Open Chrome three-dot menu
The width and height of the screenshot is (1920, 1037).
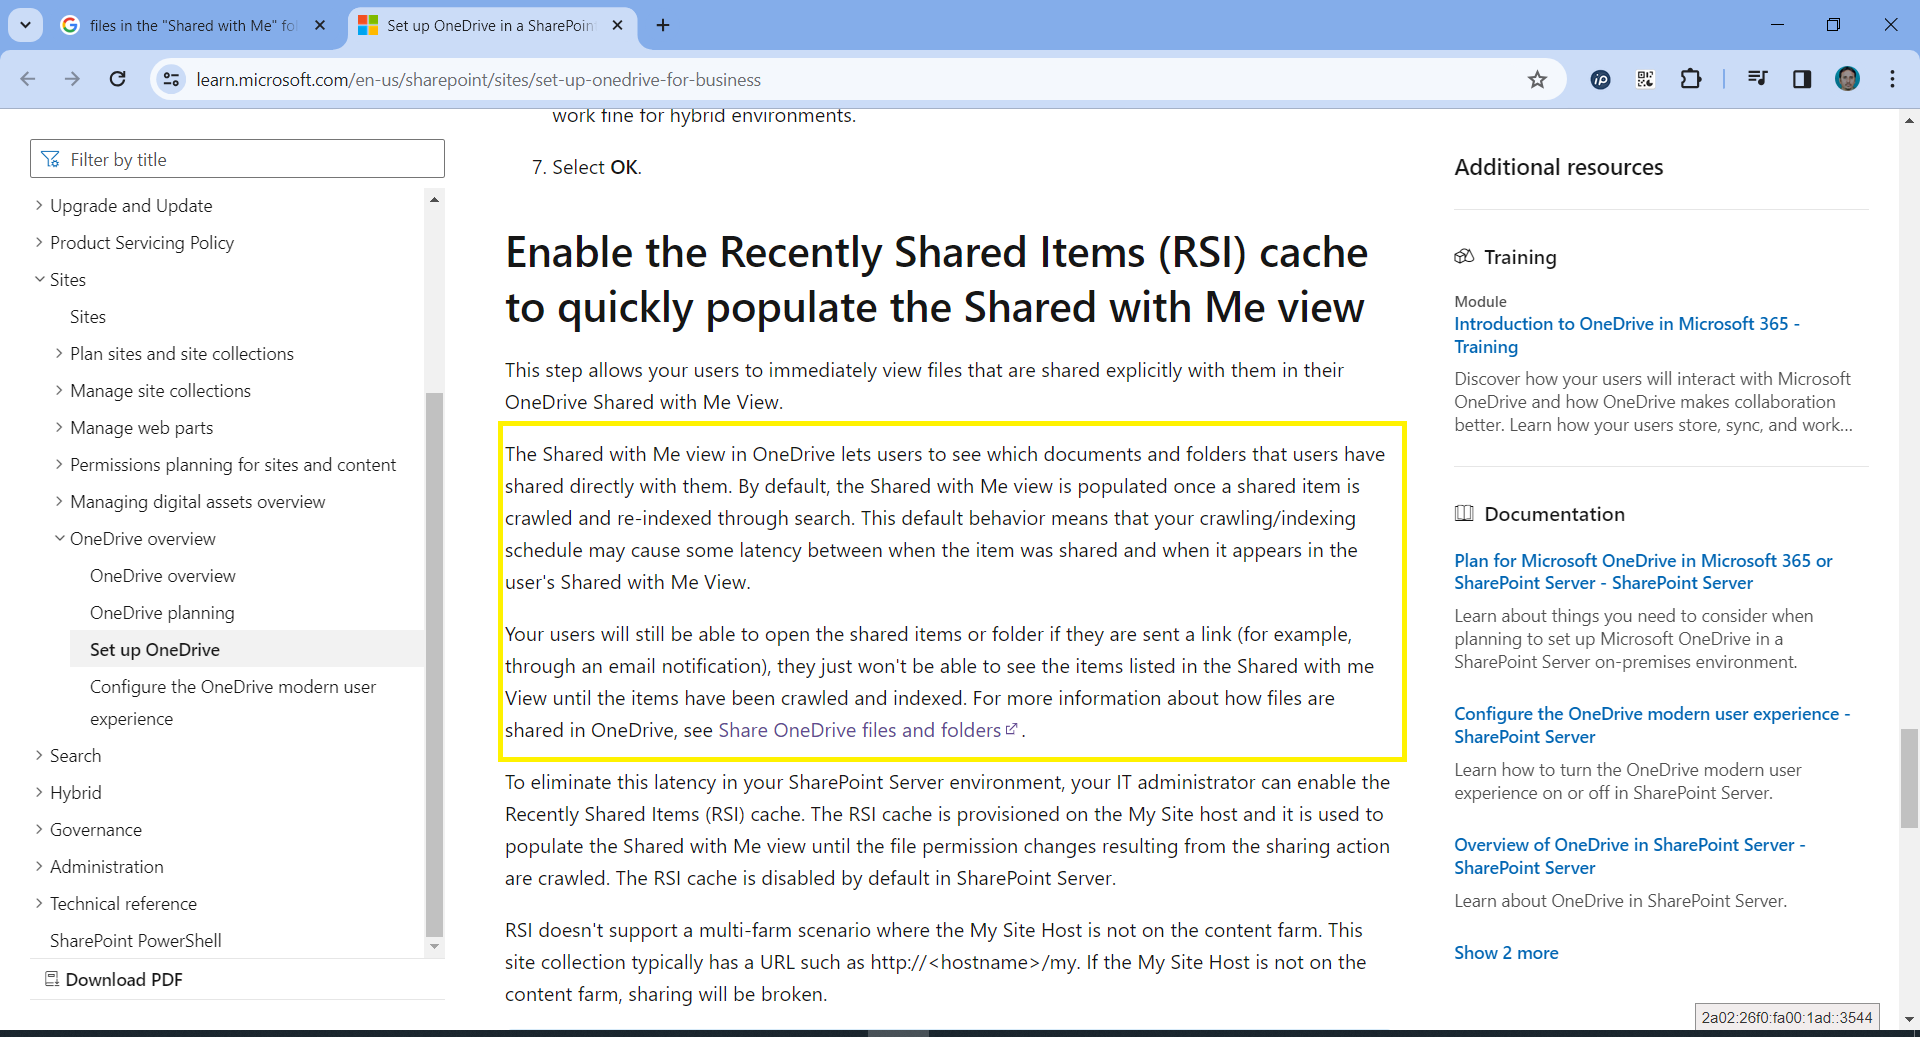(1892, 79)
